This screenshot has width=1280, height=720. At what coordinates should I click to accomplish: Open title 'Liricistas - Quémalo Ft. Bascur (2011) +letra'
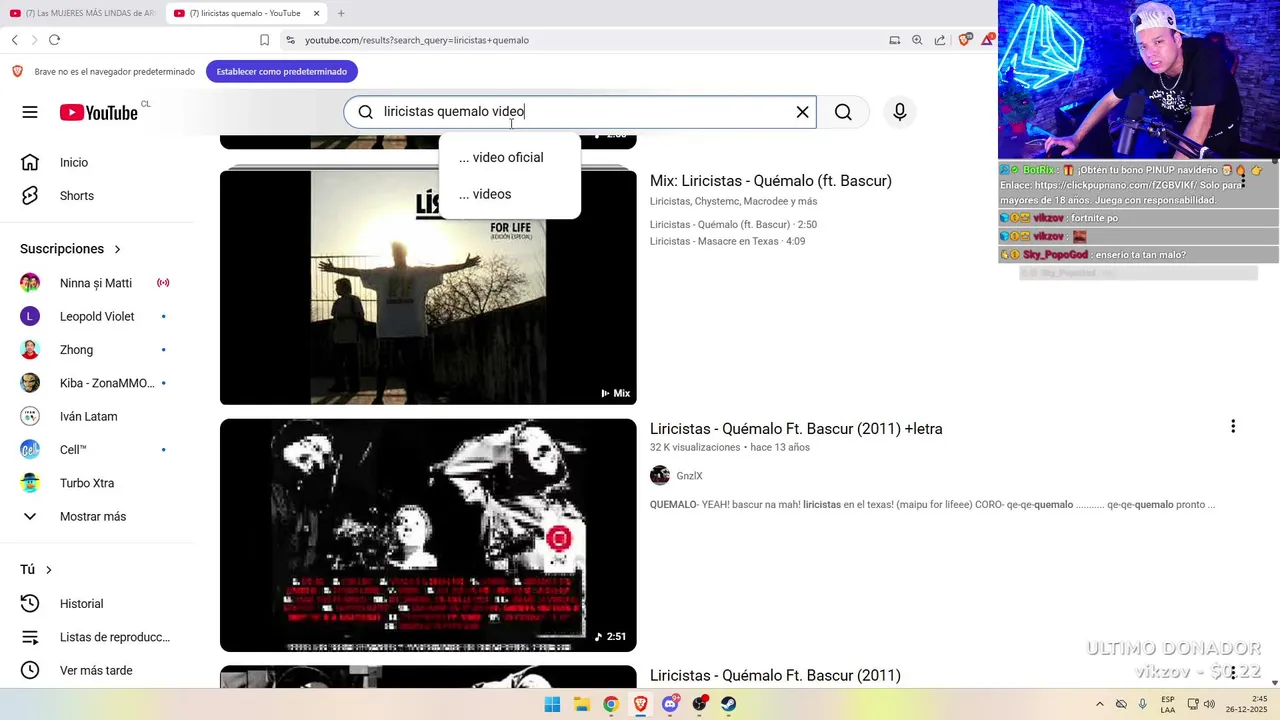click(796, 429)
